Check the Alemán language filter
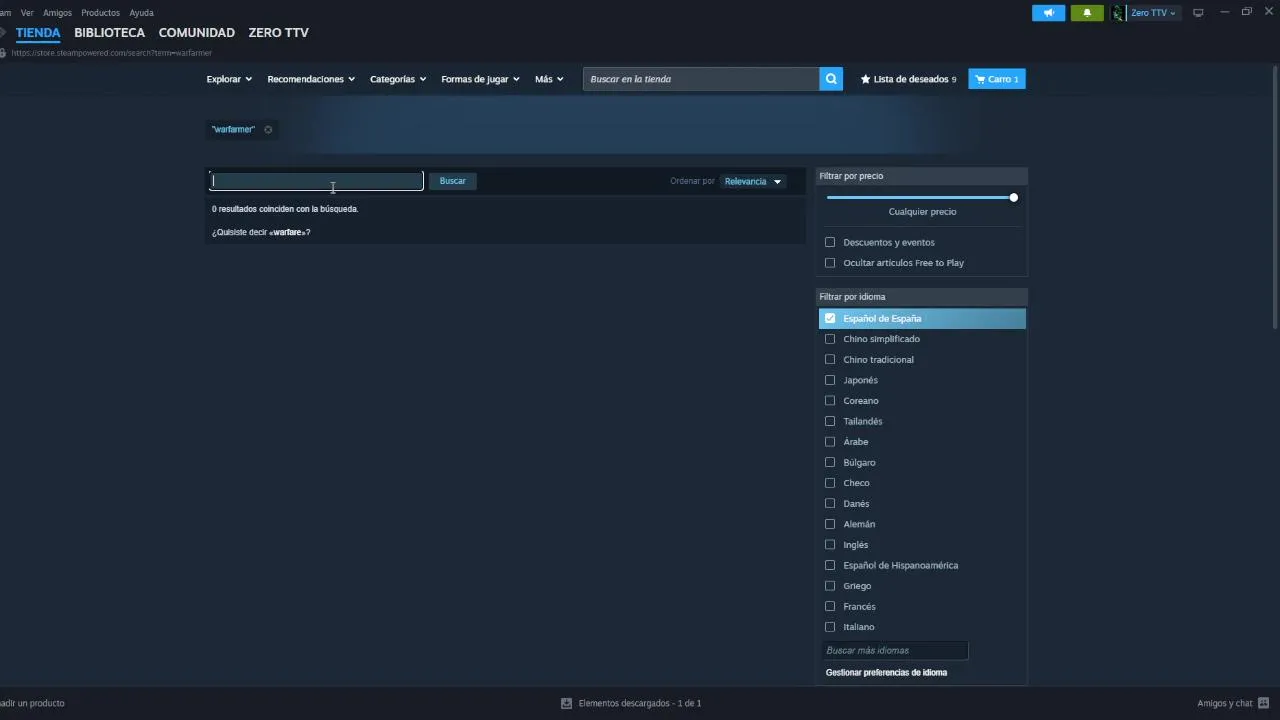This screenshot has width=1280, height=720. click(830, 524)
